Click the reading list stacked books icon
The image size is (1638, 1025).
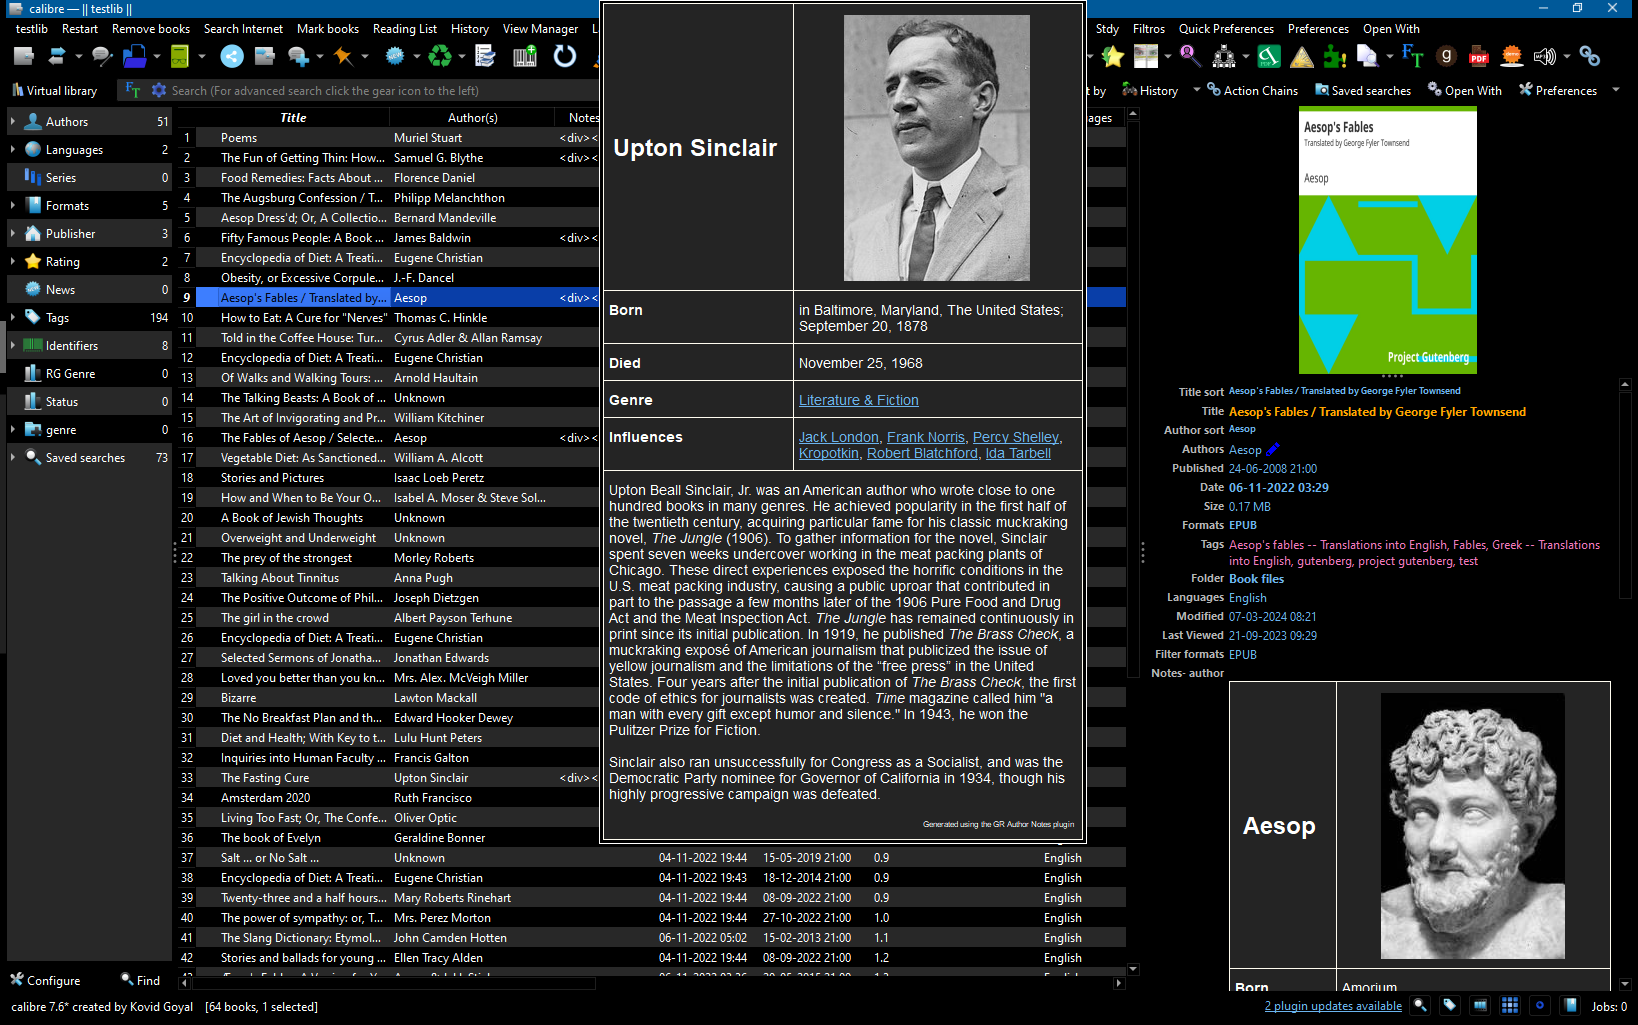click(485, 57)
